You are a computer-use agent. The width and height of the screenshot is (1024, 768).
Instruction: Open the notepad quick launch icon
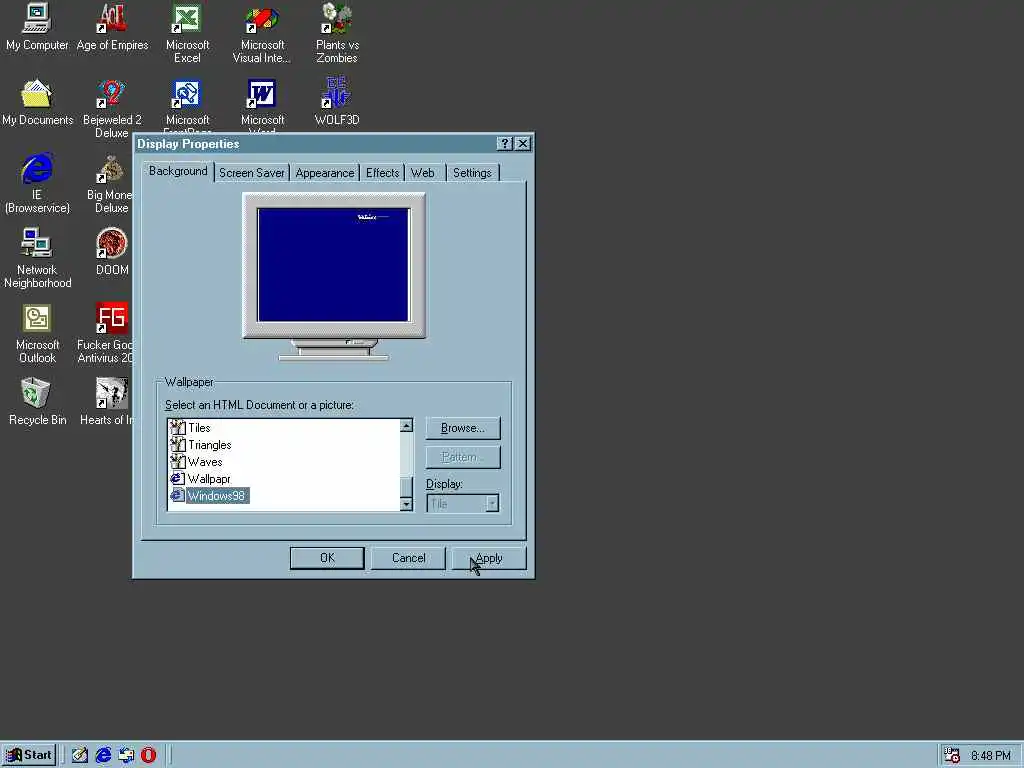80,755
